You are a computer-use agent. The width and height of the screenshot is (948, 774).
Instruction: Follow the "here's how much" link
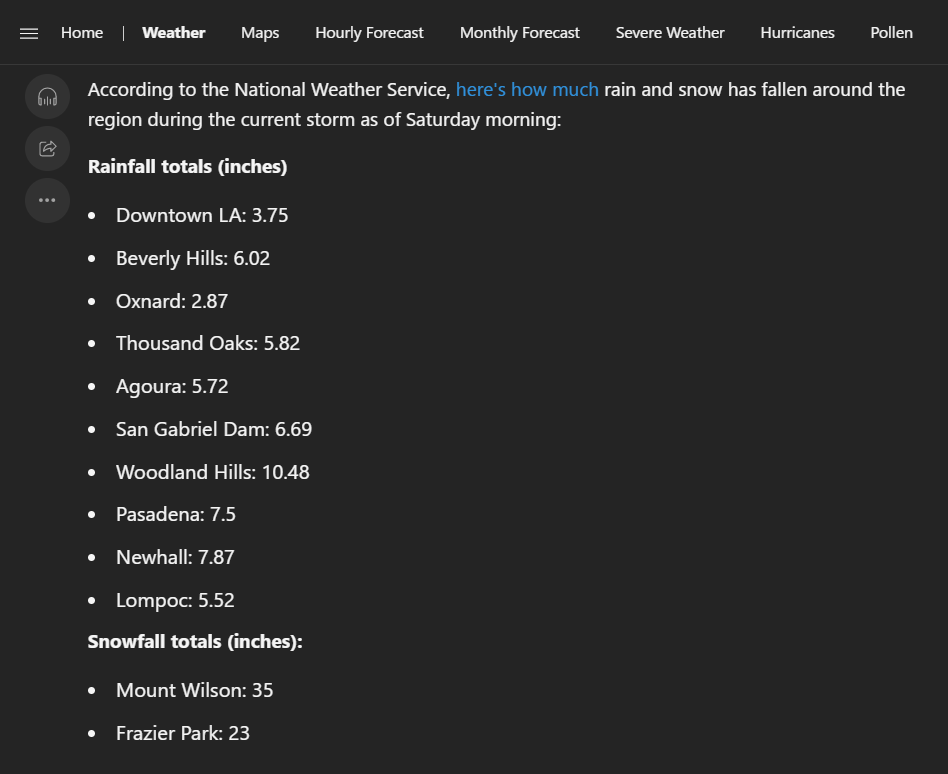527,90
